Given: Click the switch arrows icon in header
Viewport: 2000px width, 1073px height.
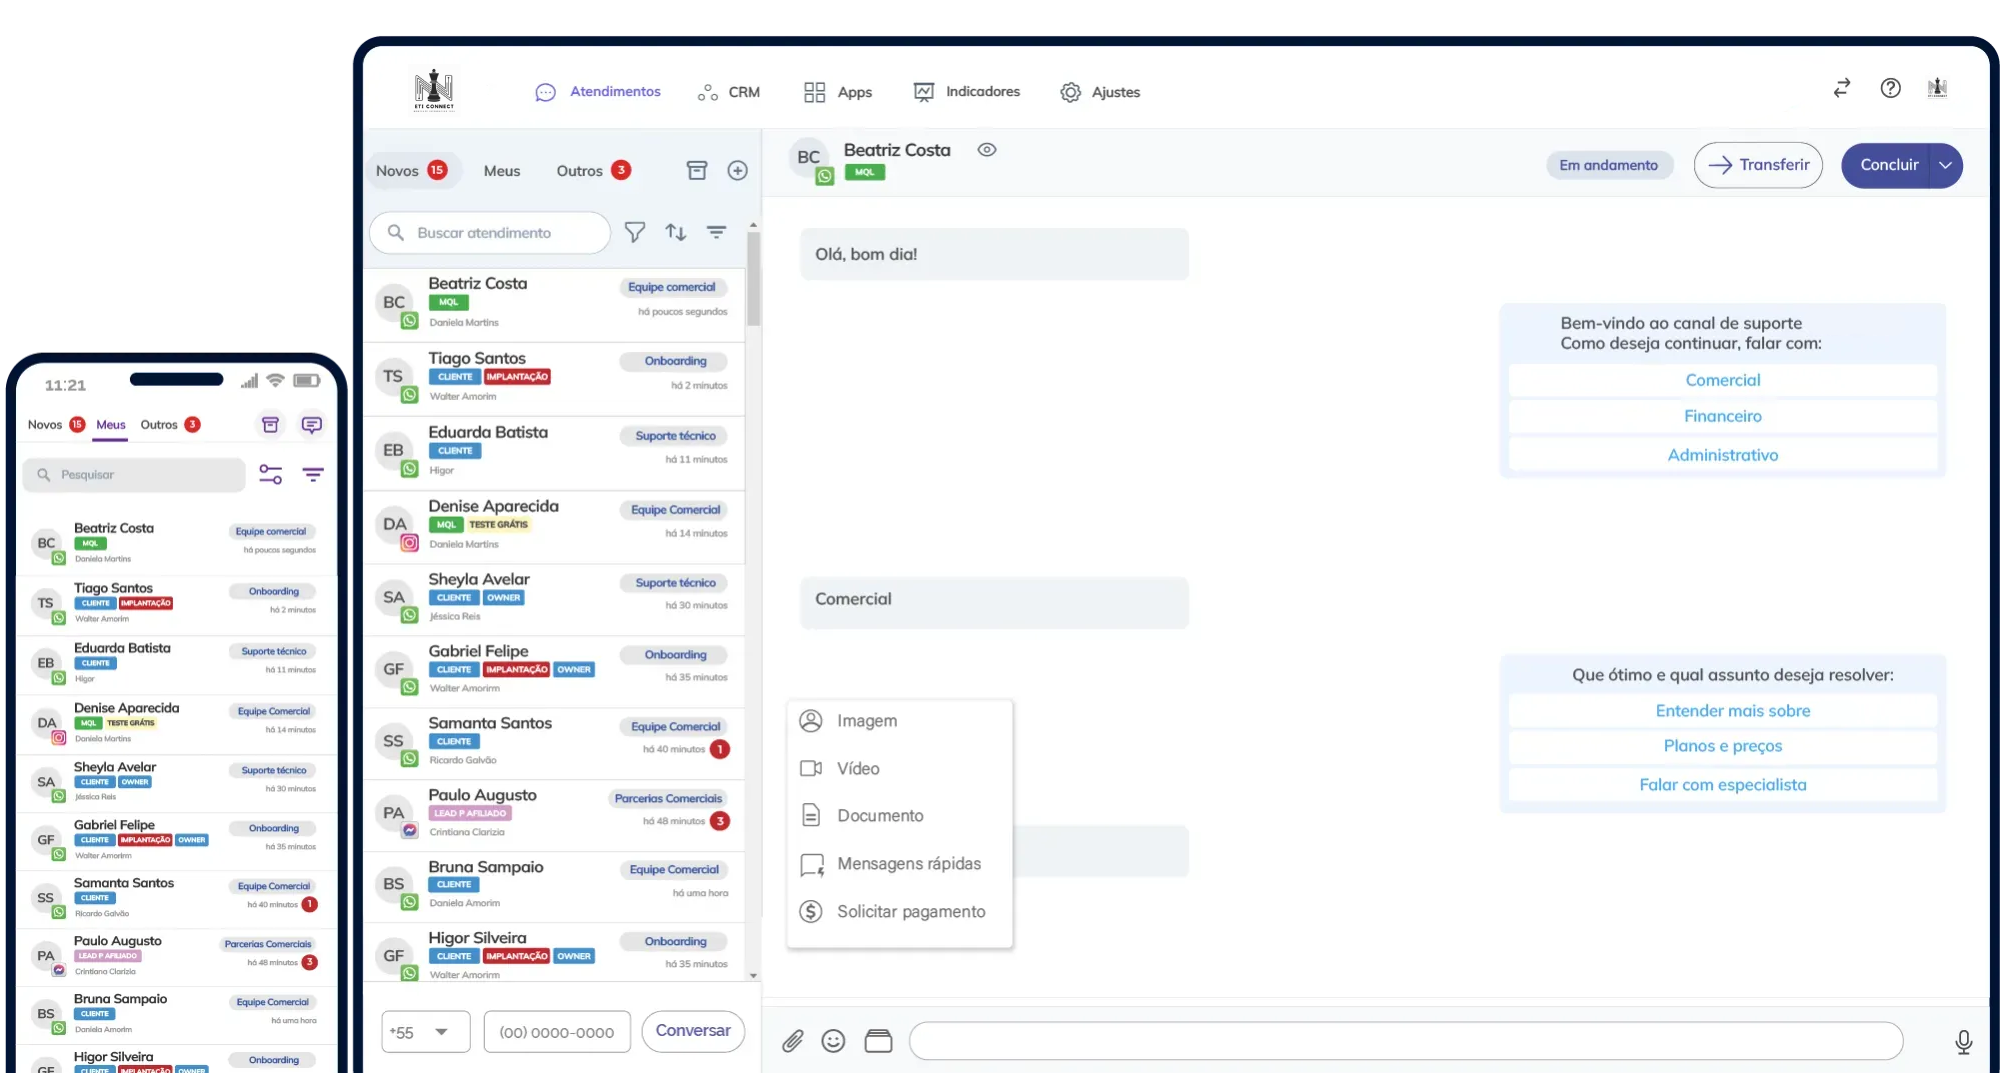Looking at the screenshot, I should click(x=1842, y=88).
